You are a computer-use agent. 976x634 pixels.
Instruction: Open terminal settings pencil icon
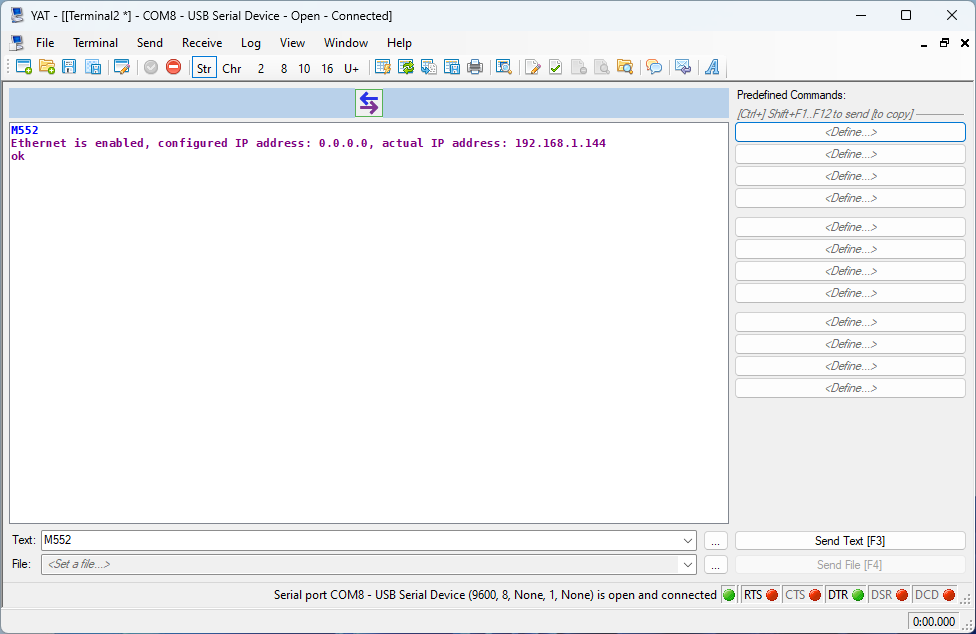click(x=122, y=67)
